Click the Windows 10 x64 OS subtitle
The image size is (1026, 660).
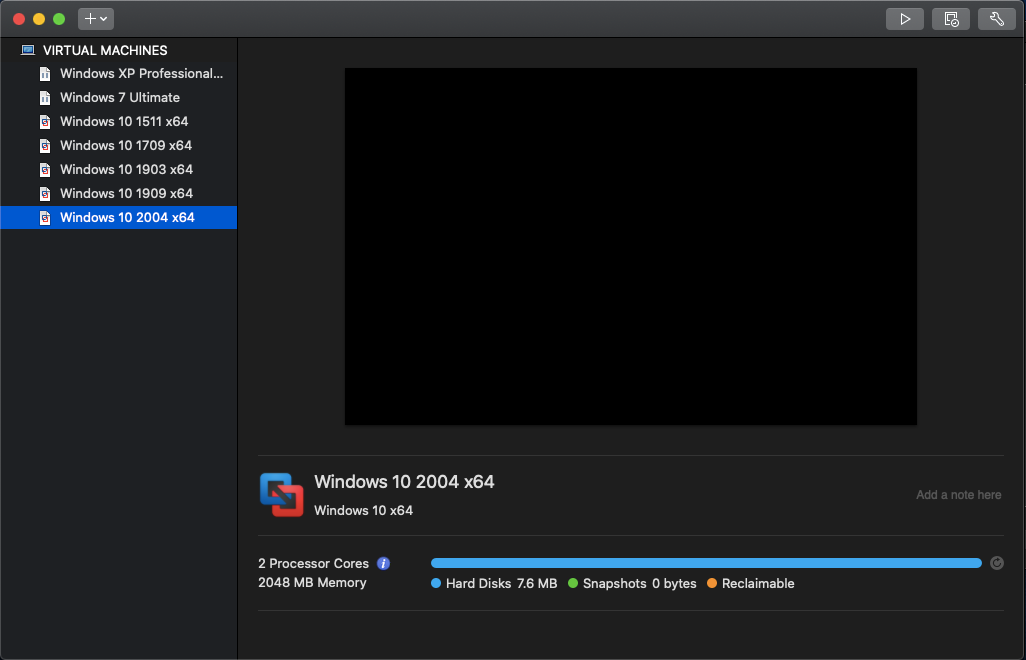click(363, 510)
